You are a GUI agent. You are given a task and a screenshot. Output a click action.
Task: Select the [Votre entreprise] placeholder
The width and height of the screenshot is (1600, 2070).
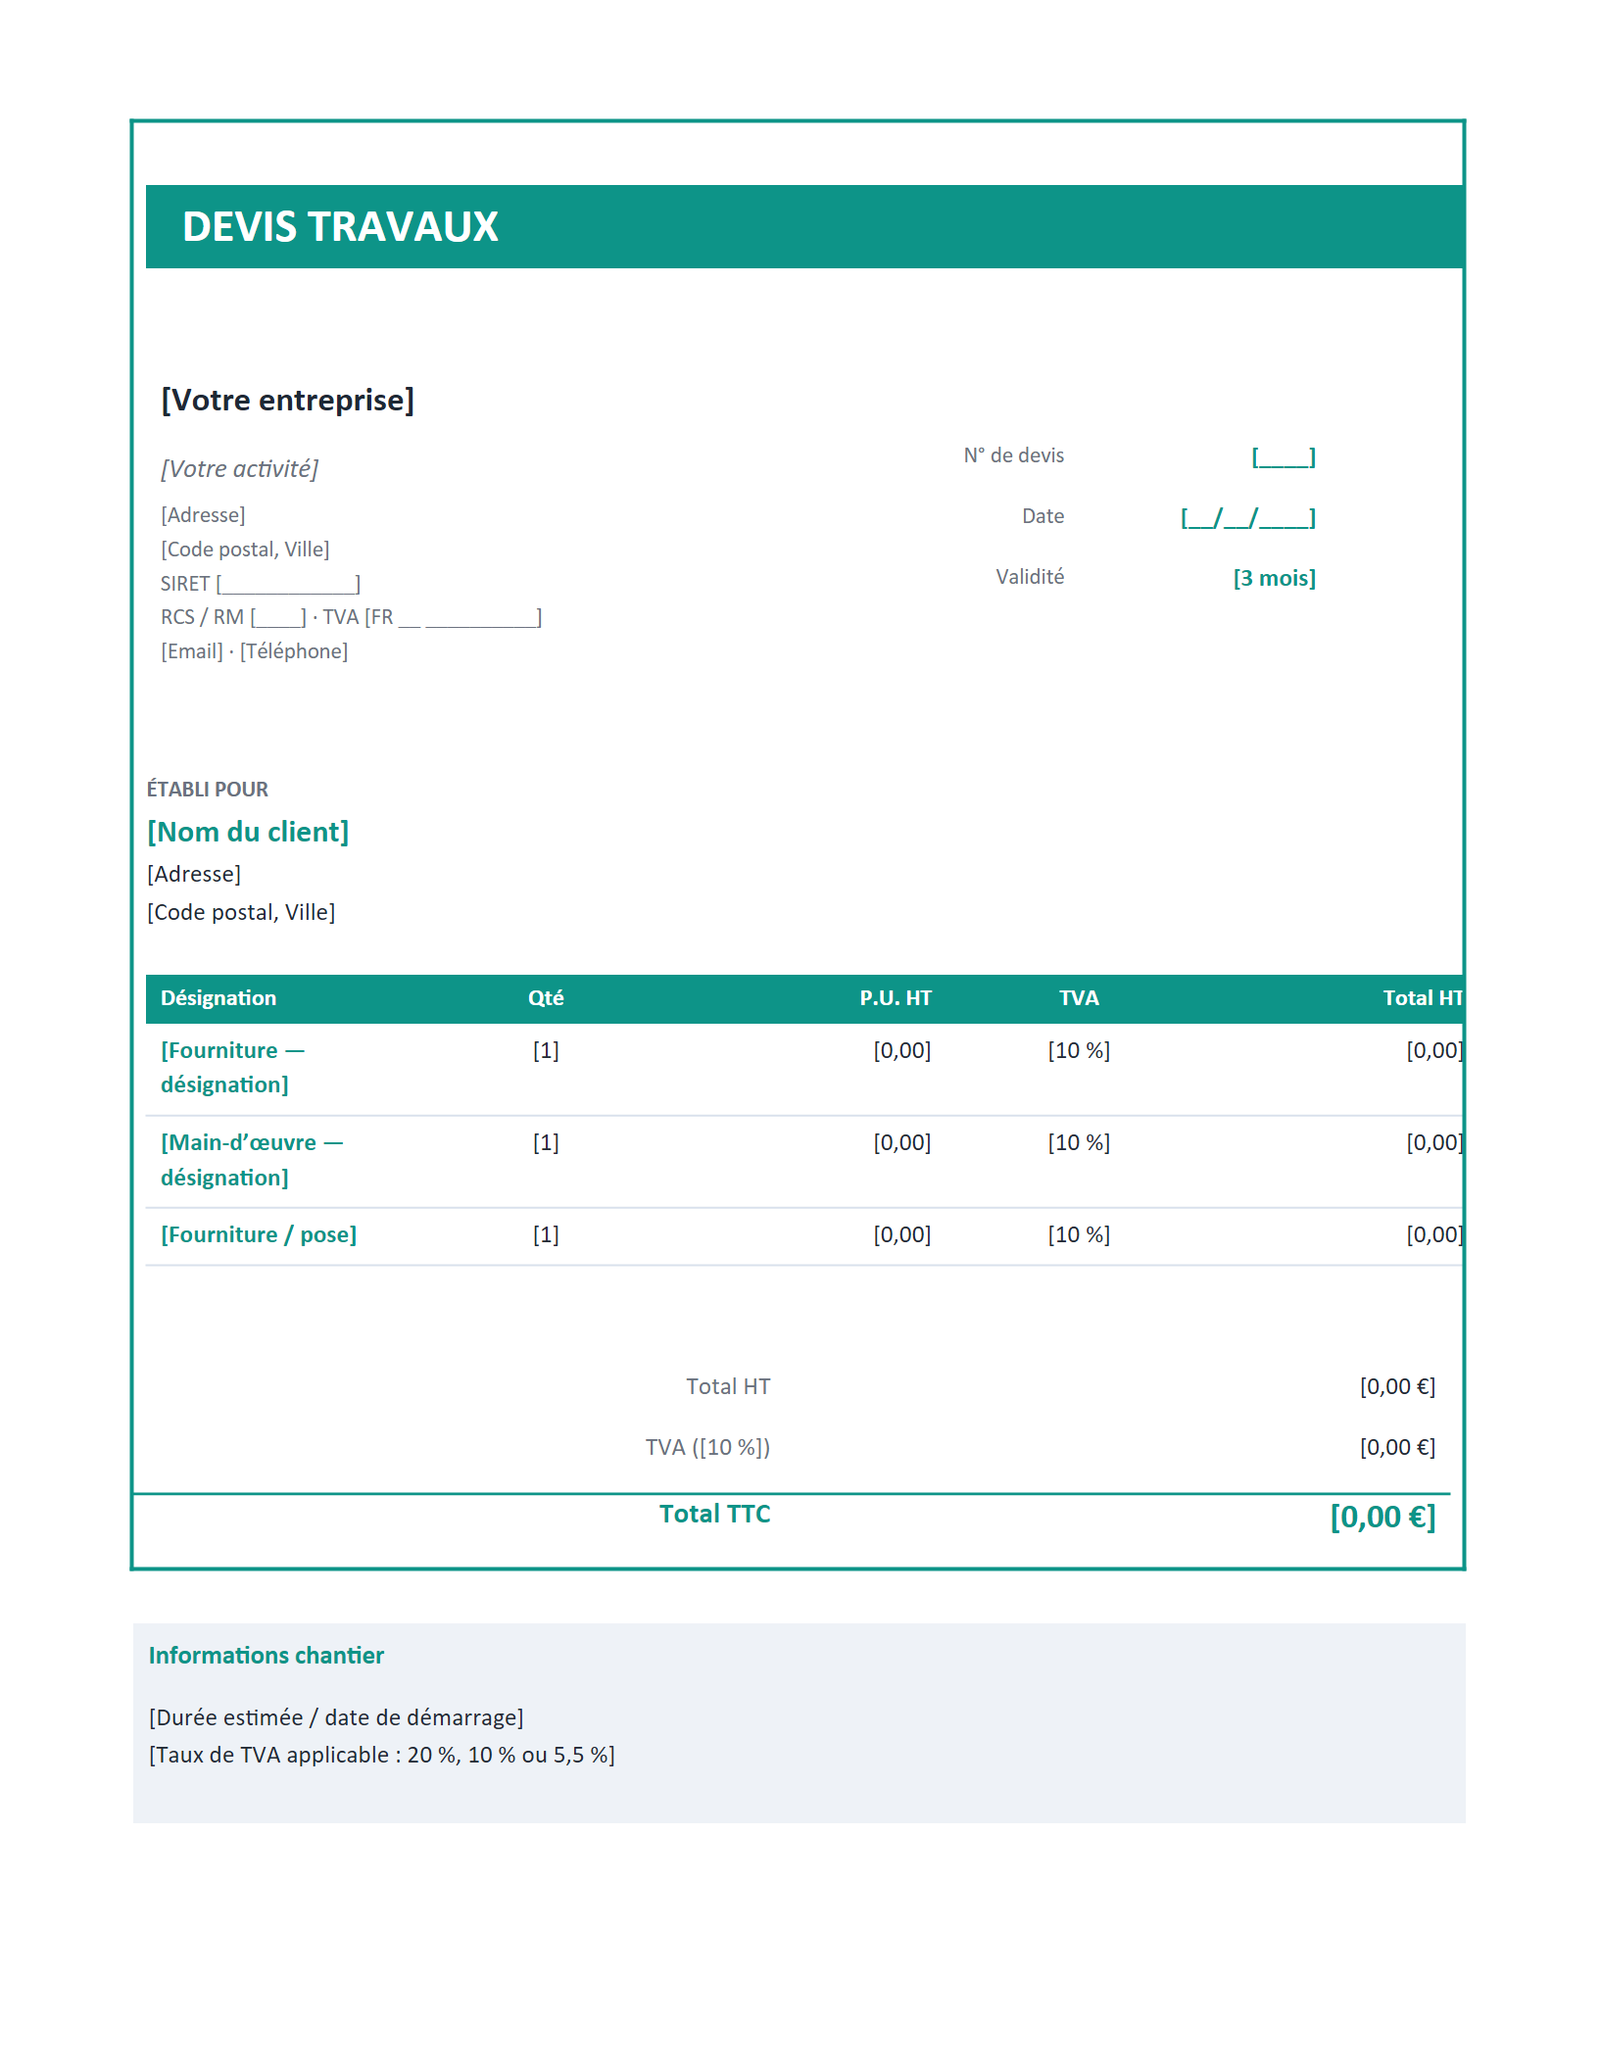pos(287,400)
